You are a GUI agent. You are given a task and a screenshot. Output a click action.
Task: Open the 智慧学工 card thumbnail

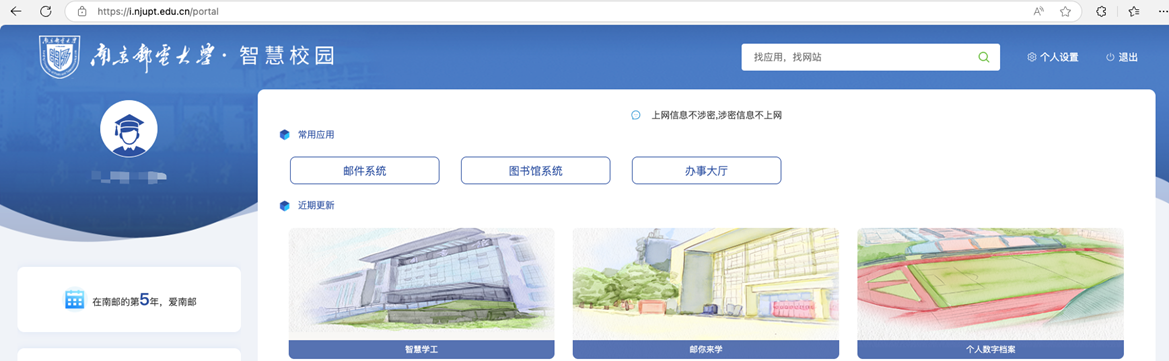(421, 284)
